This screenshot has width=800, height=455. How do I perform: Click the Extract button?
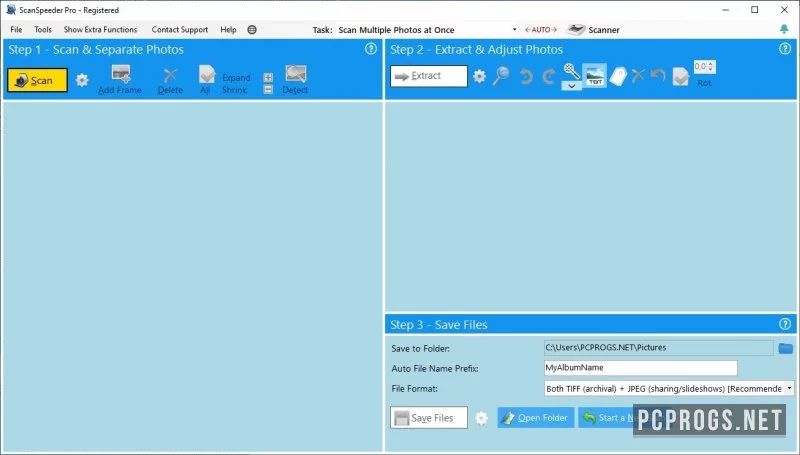[x=429, y=76]
